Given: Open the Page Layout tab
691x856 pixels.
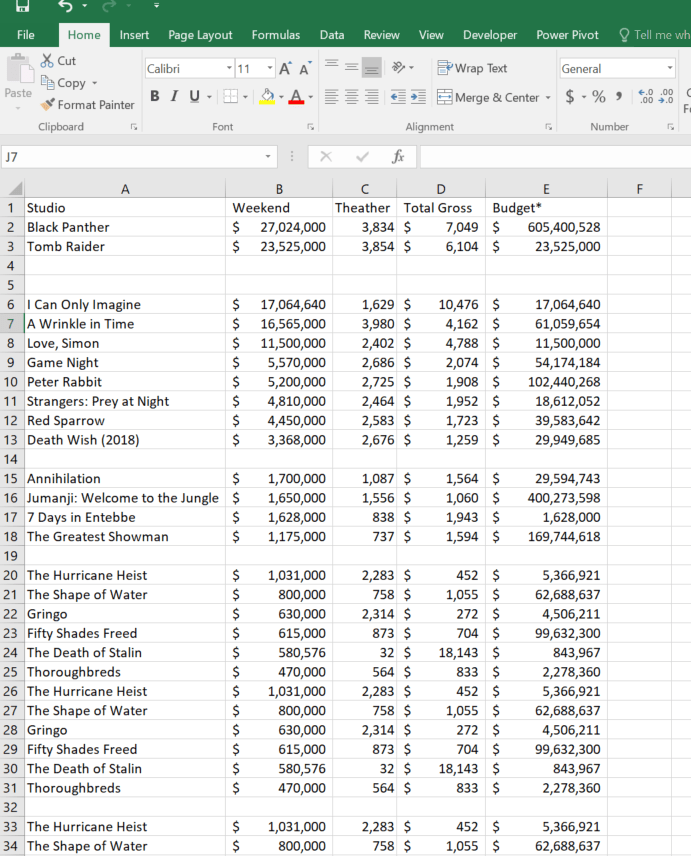Looking at the screenshot, I should (x=200, y=35).
